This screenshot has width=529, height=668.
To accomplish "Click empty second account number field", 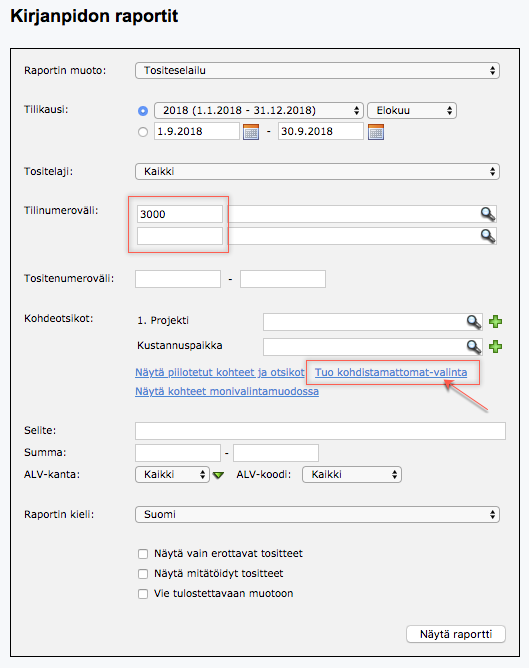I will click(180, 236).
